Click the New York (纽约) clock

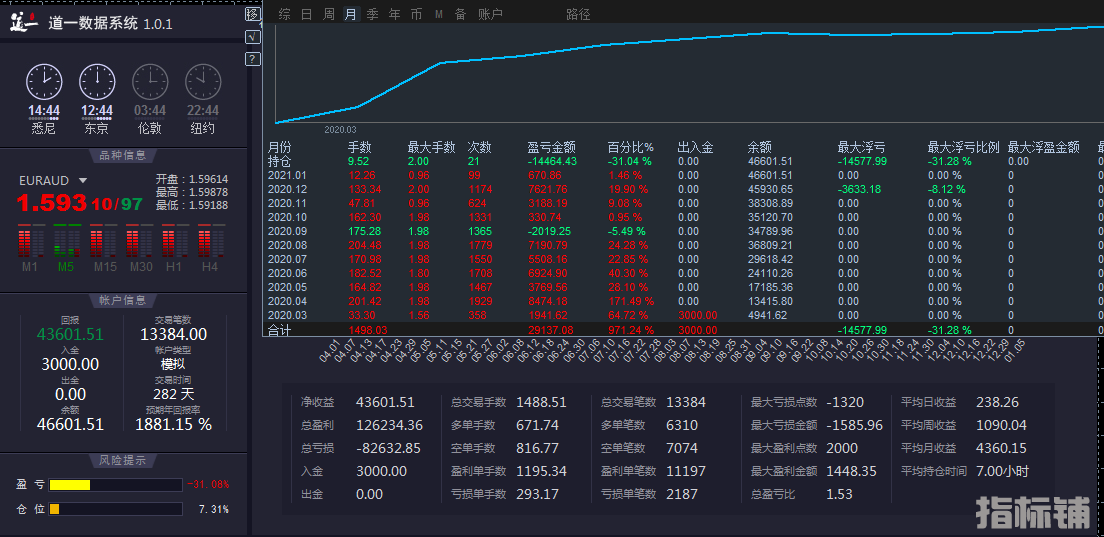point(203,82)
